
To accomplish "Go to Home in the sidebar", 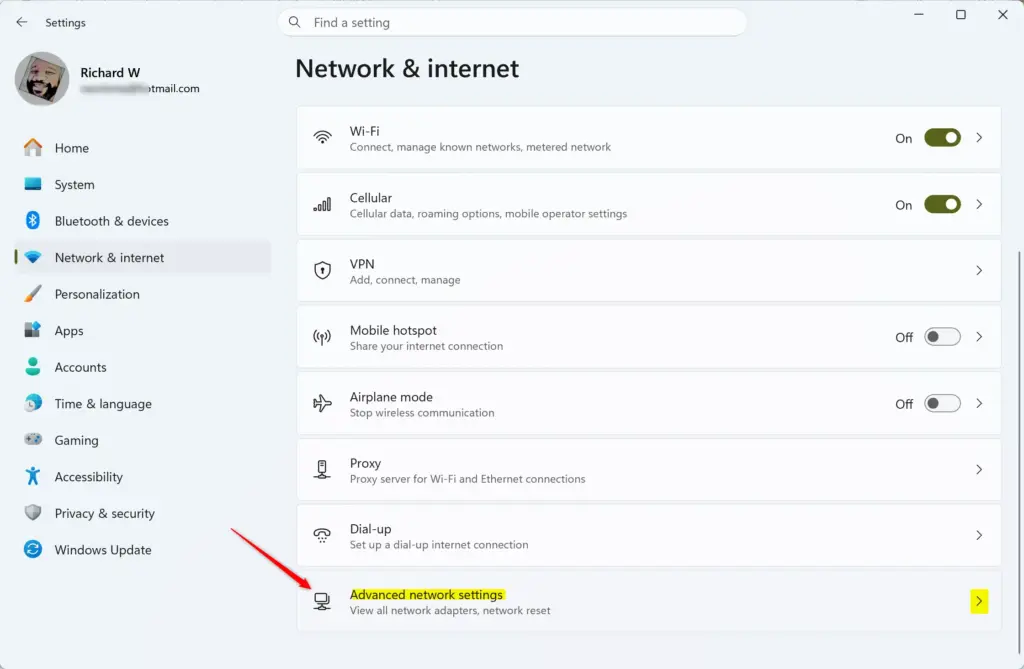I will pyautogui.click(x=142, y=148).
